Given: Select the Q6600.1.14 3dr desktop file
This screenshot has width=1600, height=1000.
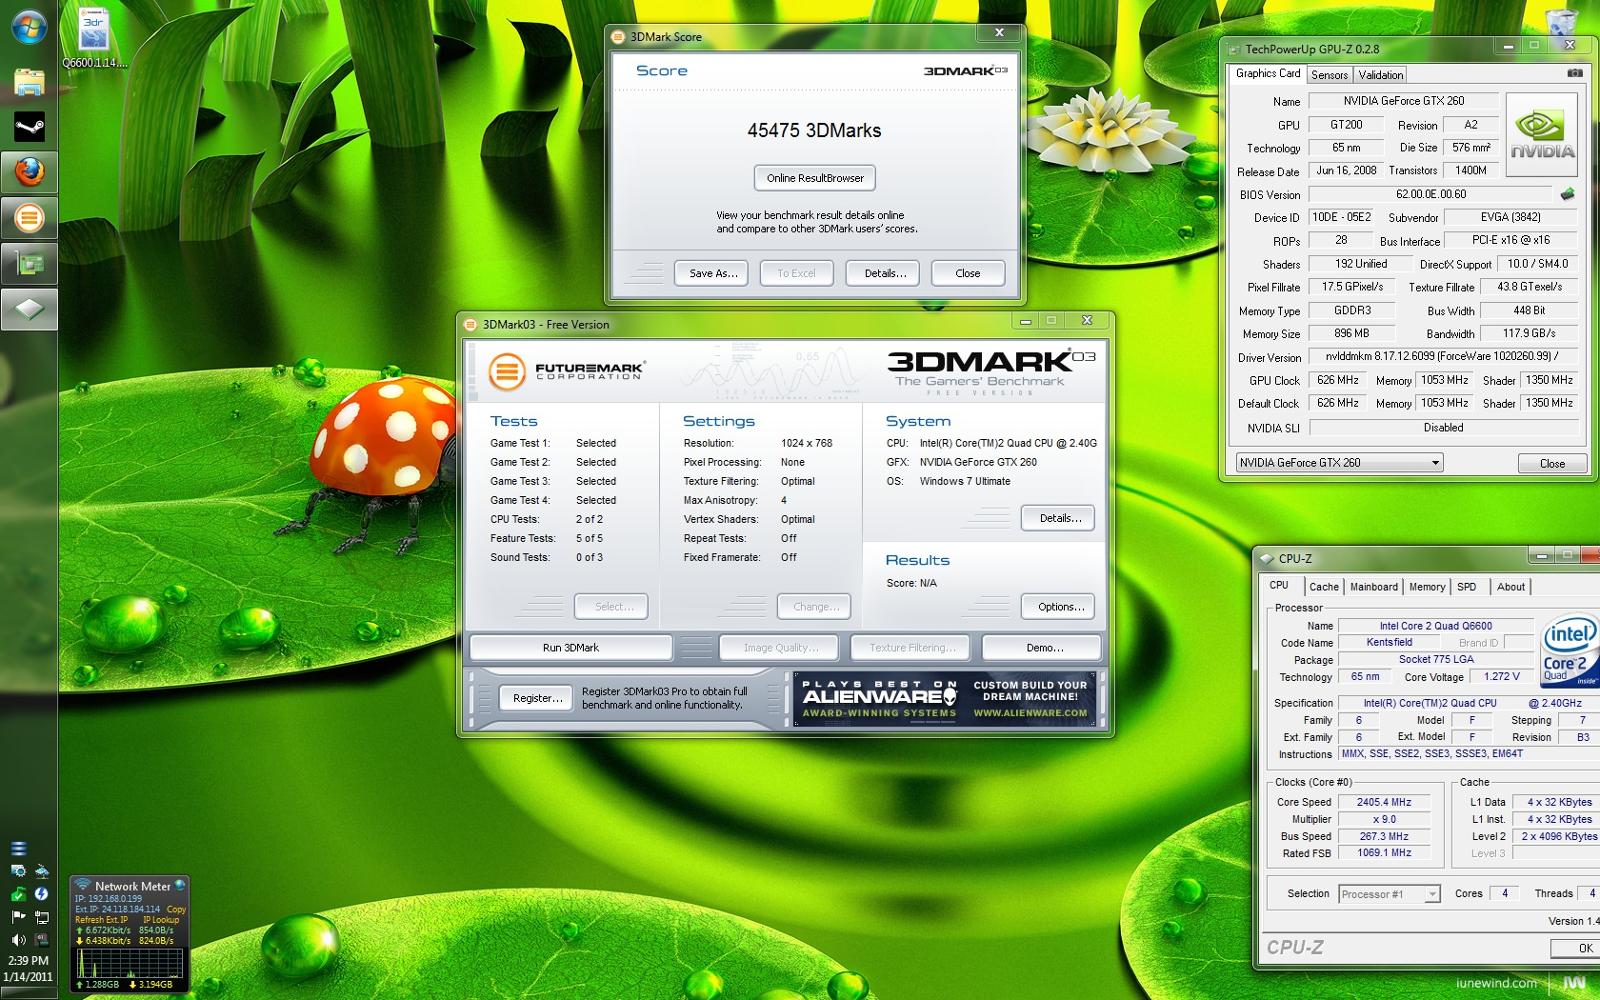Looking at the screenshot, I should click(94, 39).
